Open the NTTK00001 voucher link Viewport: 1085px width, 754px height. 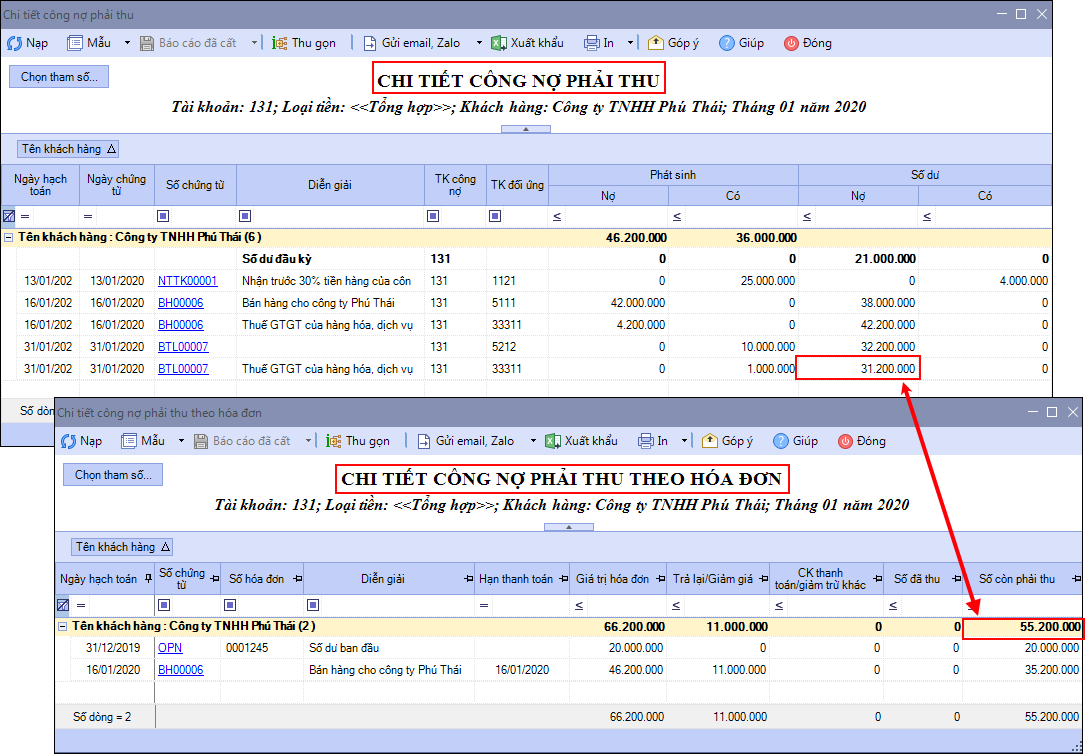coord(187,281)
